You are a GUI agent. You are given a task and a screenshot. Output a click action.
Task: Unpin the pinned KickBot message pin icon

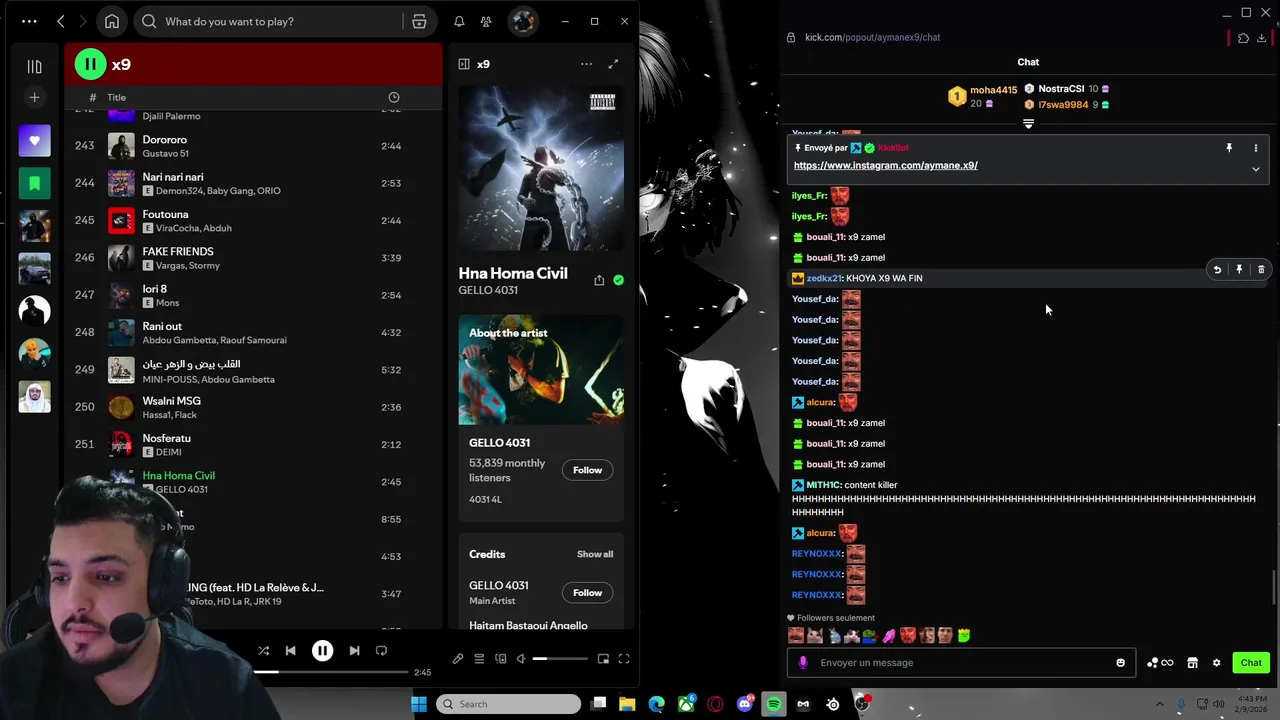coord(1229,148)
